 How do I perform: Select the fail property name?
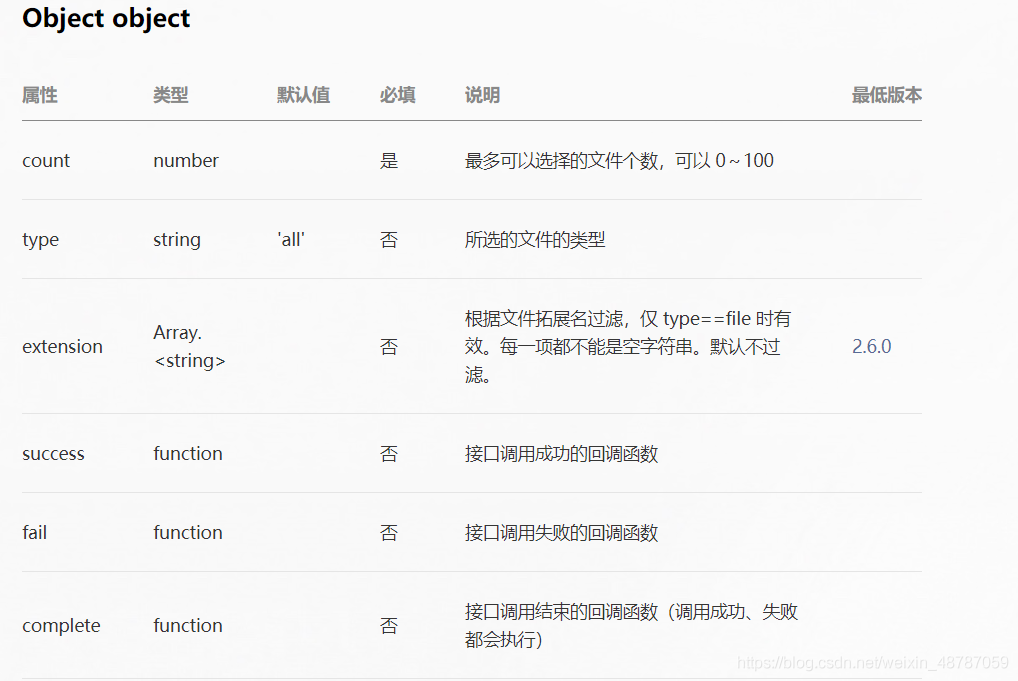coord(34,533)
